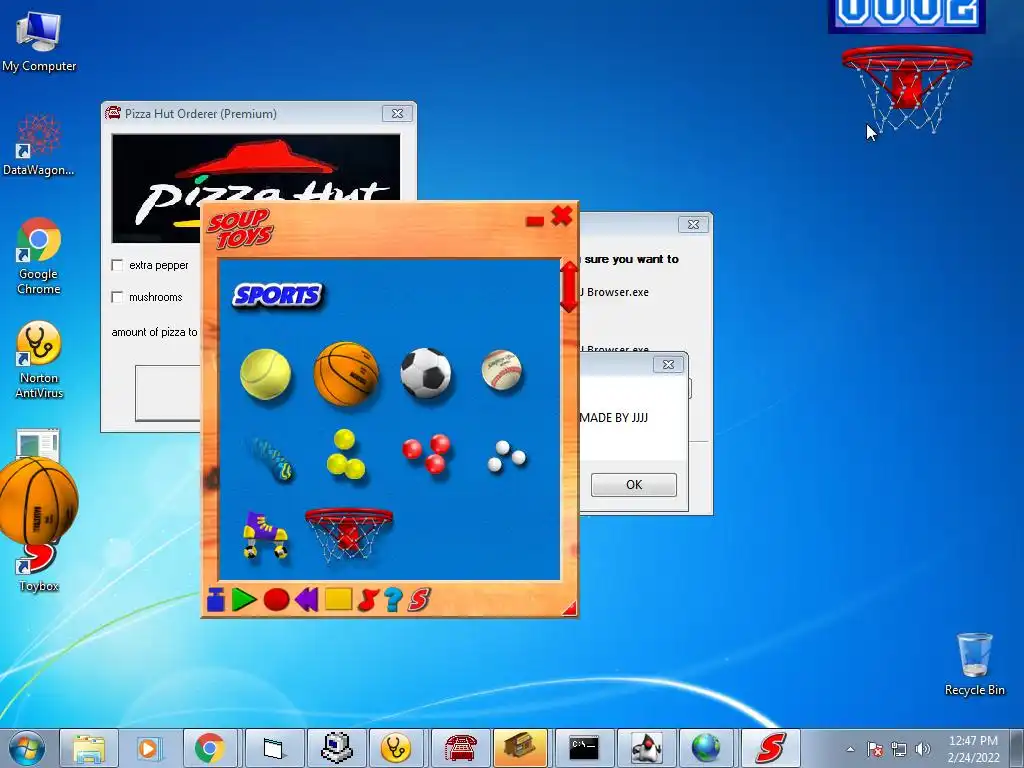Switch to the Command Prompt taskbar item

pos(584,748)
